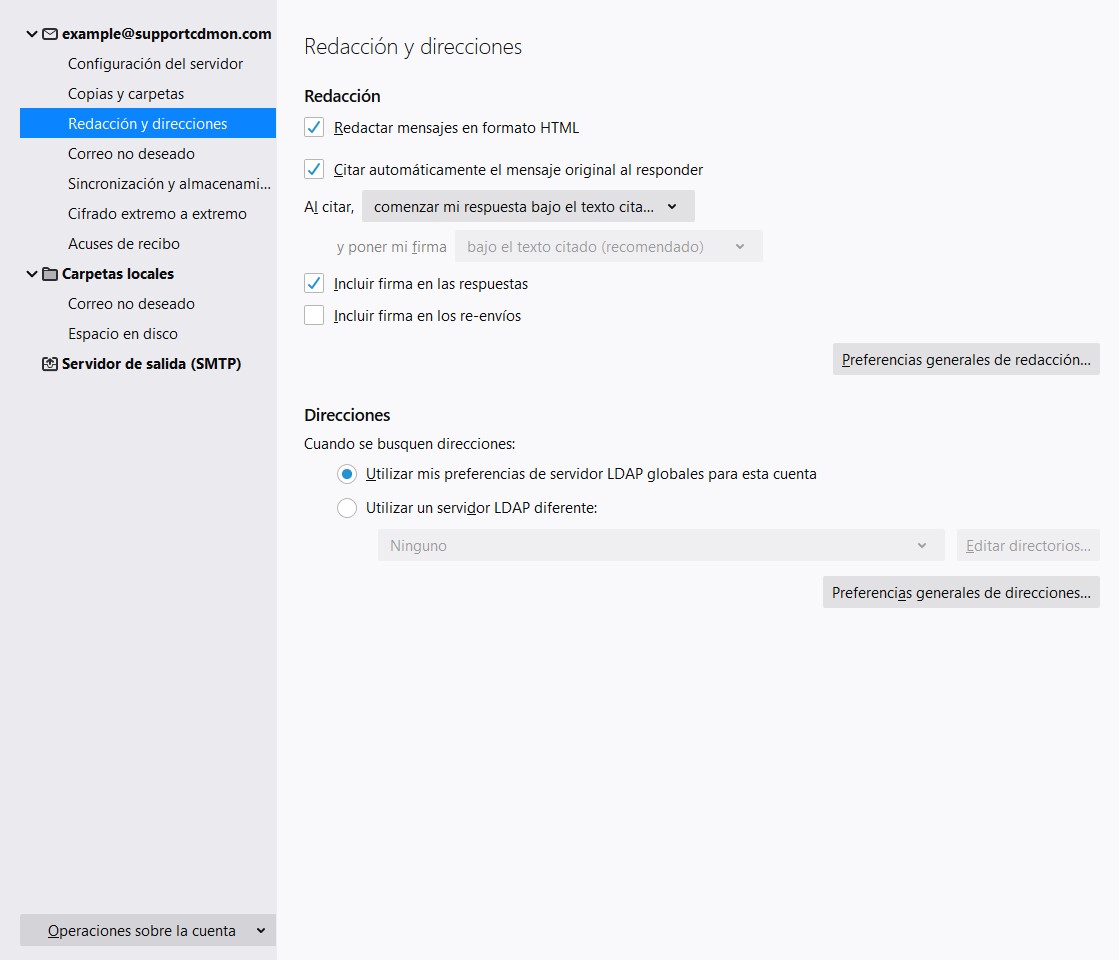The width and height of the screenshot is (1119, 960).
Task: Disable Citar automáticamente el mensaje original
Action: (x=314, y=170)
